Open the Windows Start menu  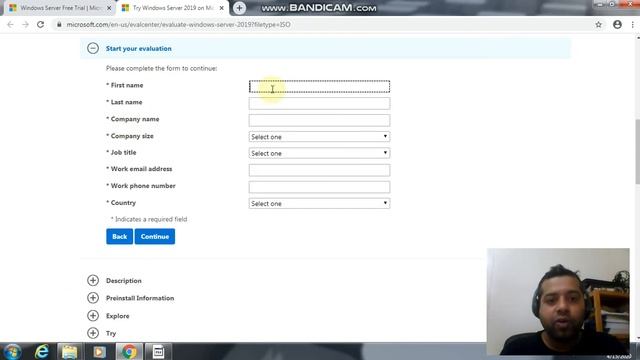[12, 352]
